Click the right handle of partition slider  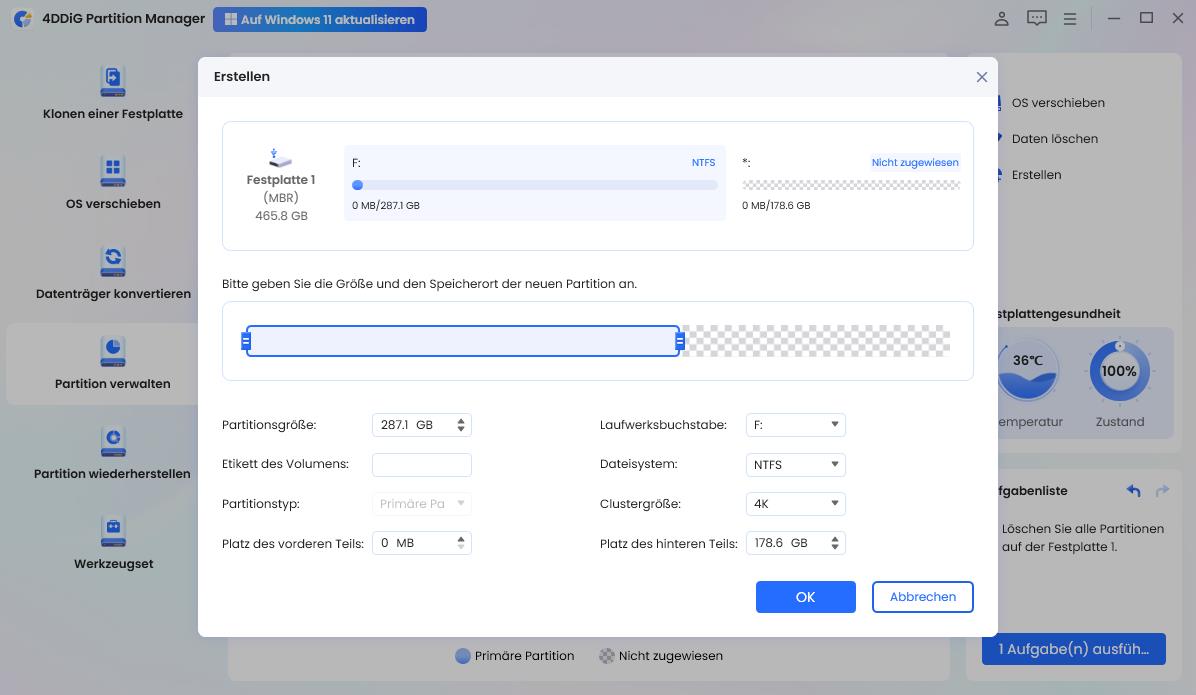[x=680, y=342]
